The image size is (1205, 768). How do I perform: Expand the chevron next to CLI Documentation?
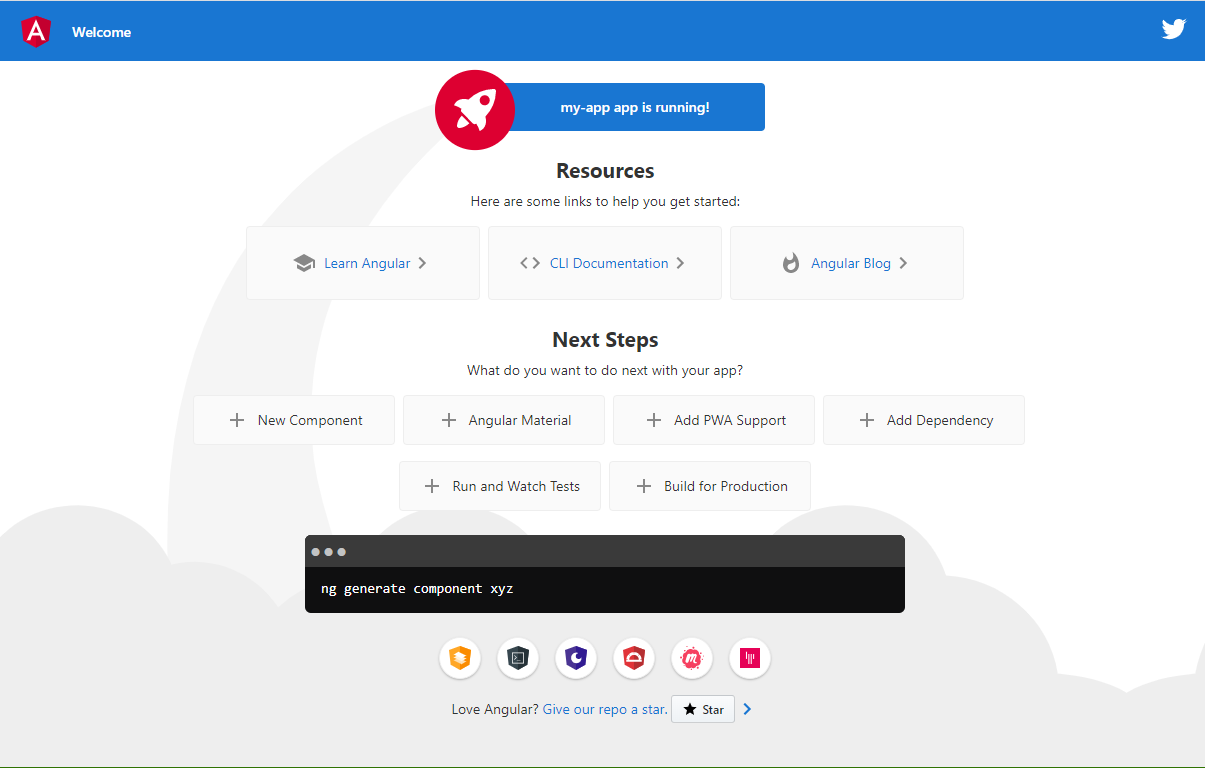click(x=680, y=263)
